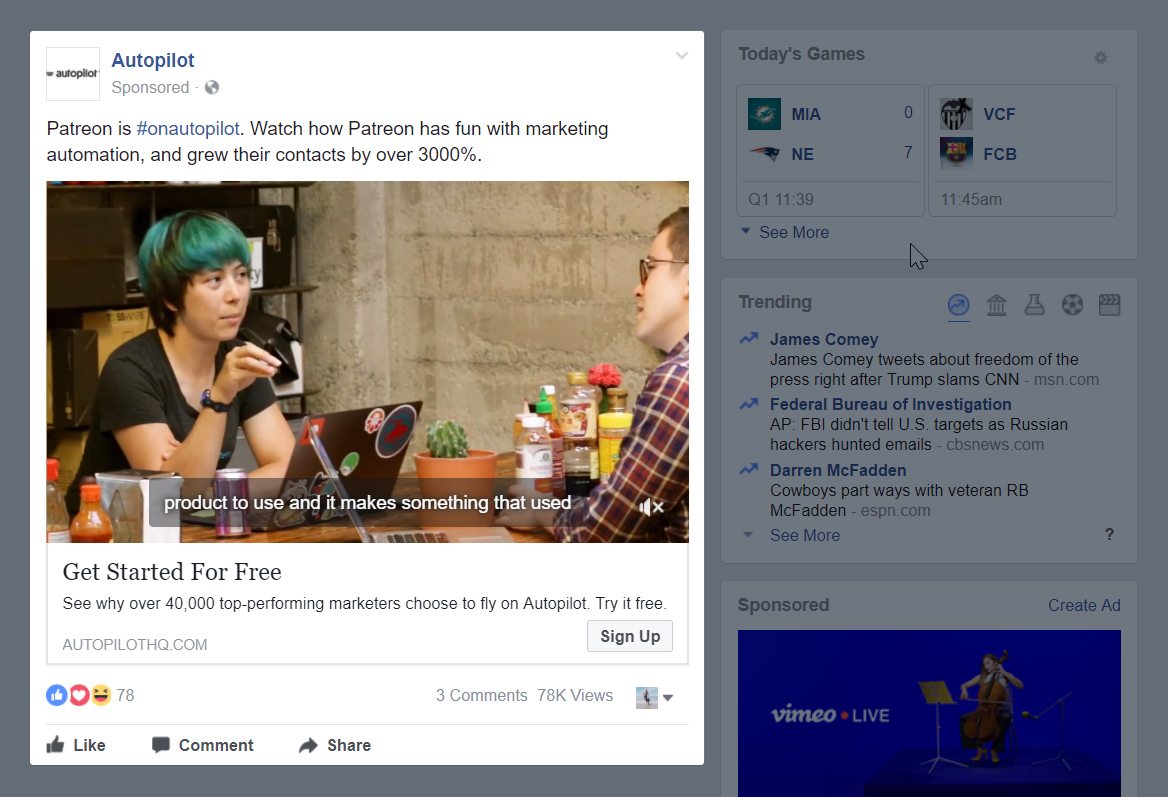1168x797 pixels.
Task: View the haha laughing reaction icon
Action: click(x=101, y=695)
